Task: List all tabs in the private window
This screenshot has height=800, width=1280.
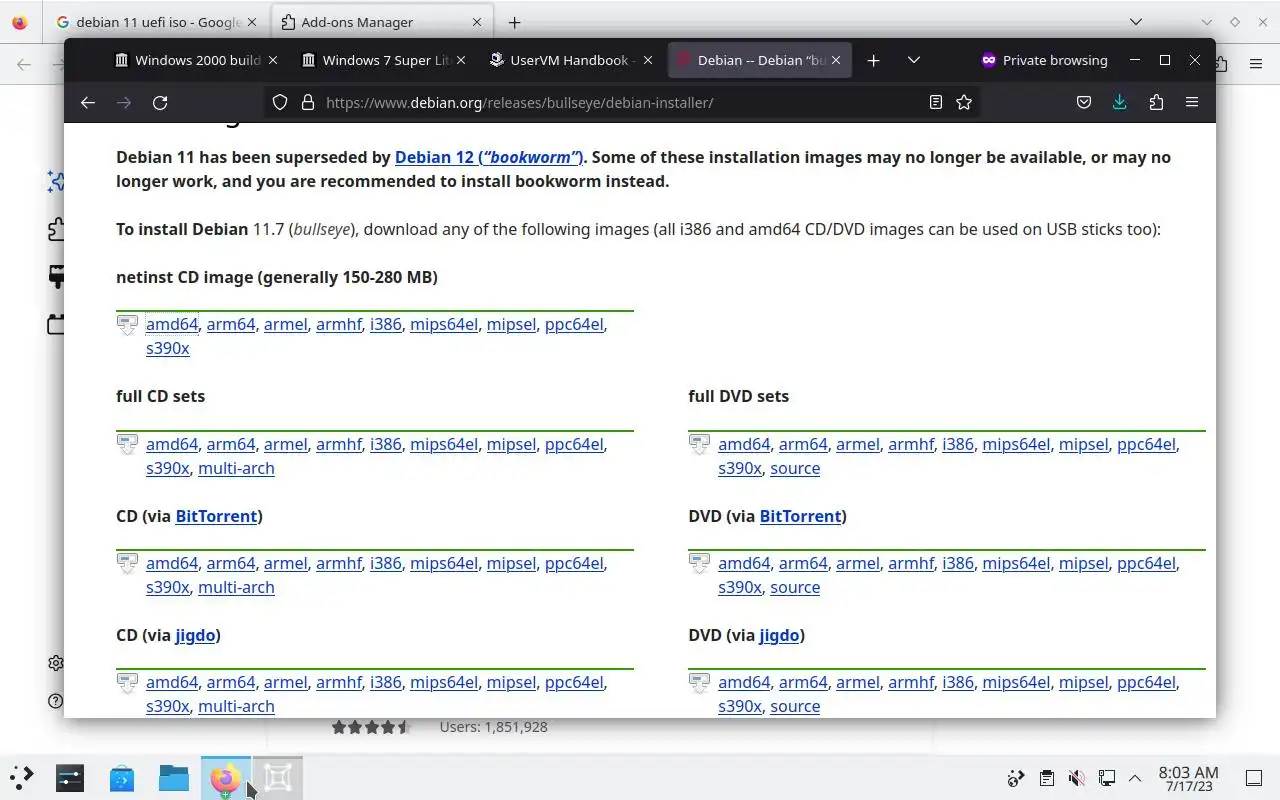Action: (x=913, y=60)
